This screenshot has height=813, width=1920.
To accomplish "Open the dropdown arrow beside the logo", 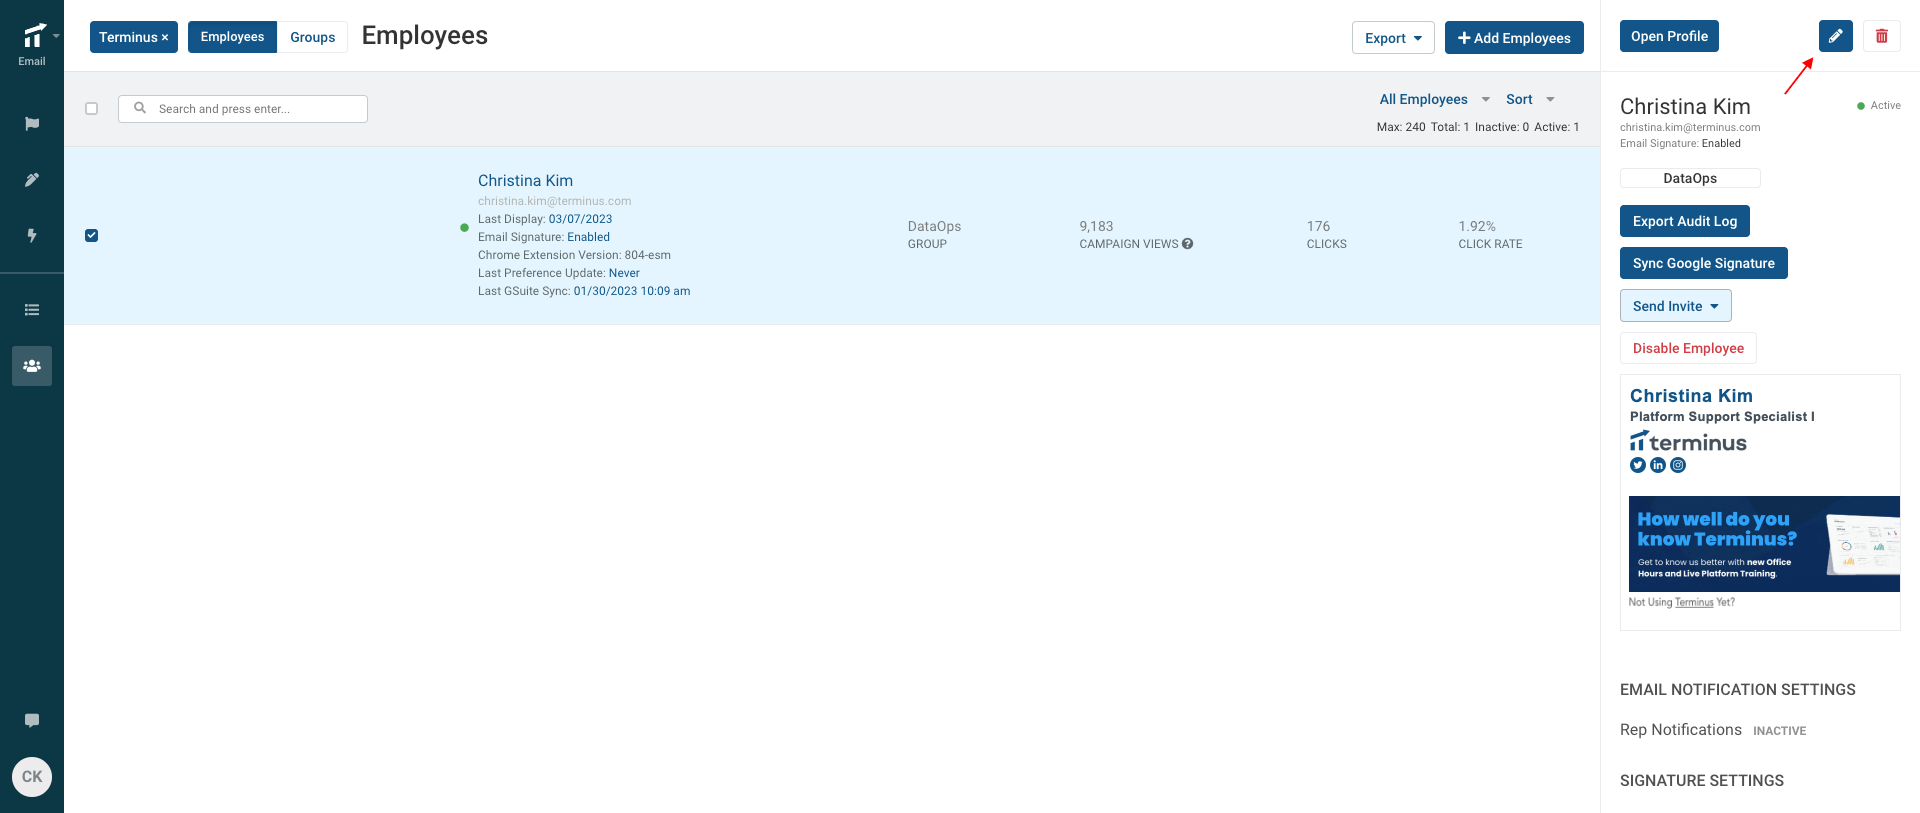I will coord(56,36).
